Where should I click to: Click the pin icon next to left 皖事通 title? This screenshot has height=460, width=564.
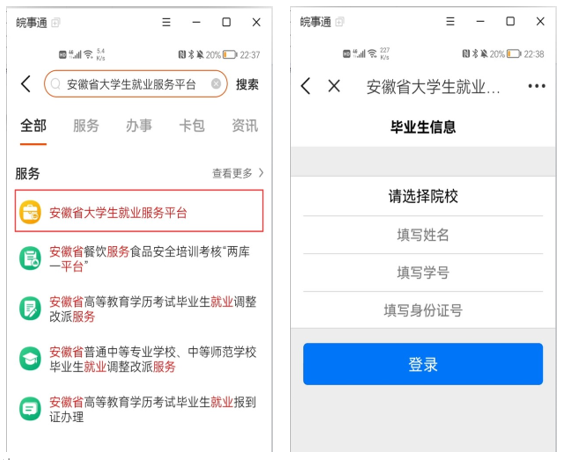[x=56, y=23]
